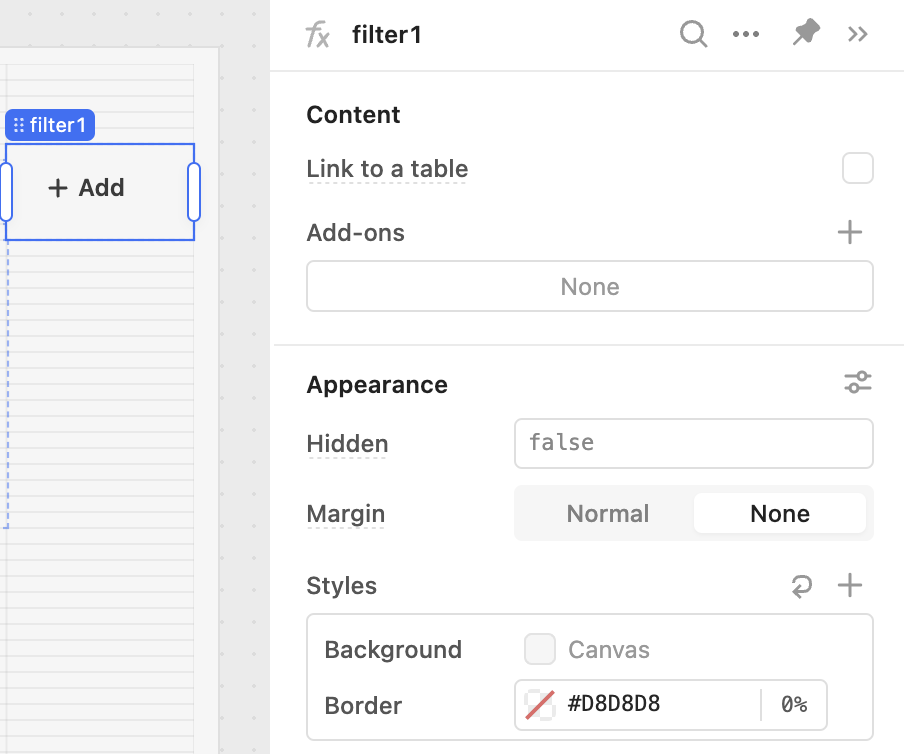The height and width of the screenshot is (754, 904).
Task: Open the more options ellipsis menu
Action: click(x=746, y=34)
